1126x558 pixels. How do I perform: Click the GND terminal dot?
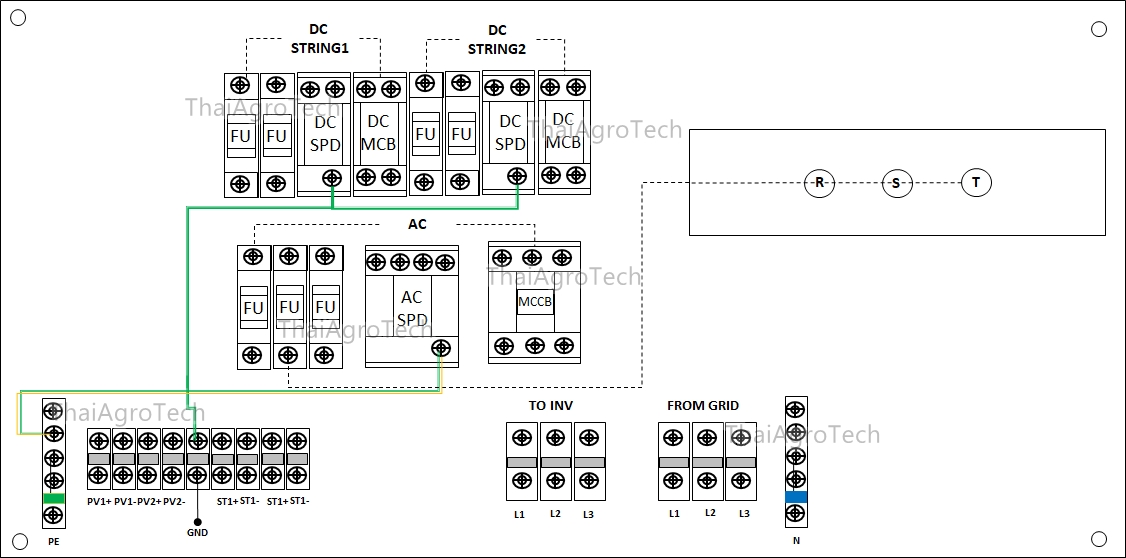coord(197,522)
